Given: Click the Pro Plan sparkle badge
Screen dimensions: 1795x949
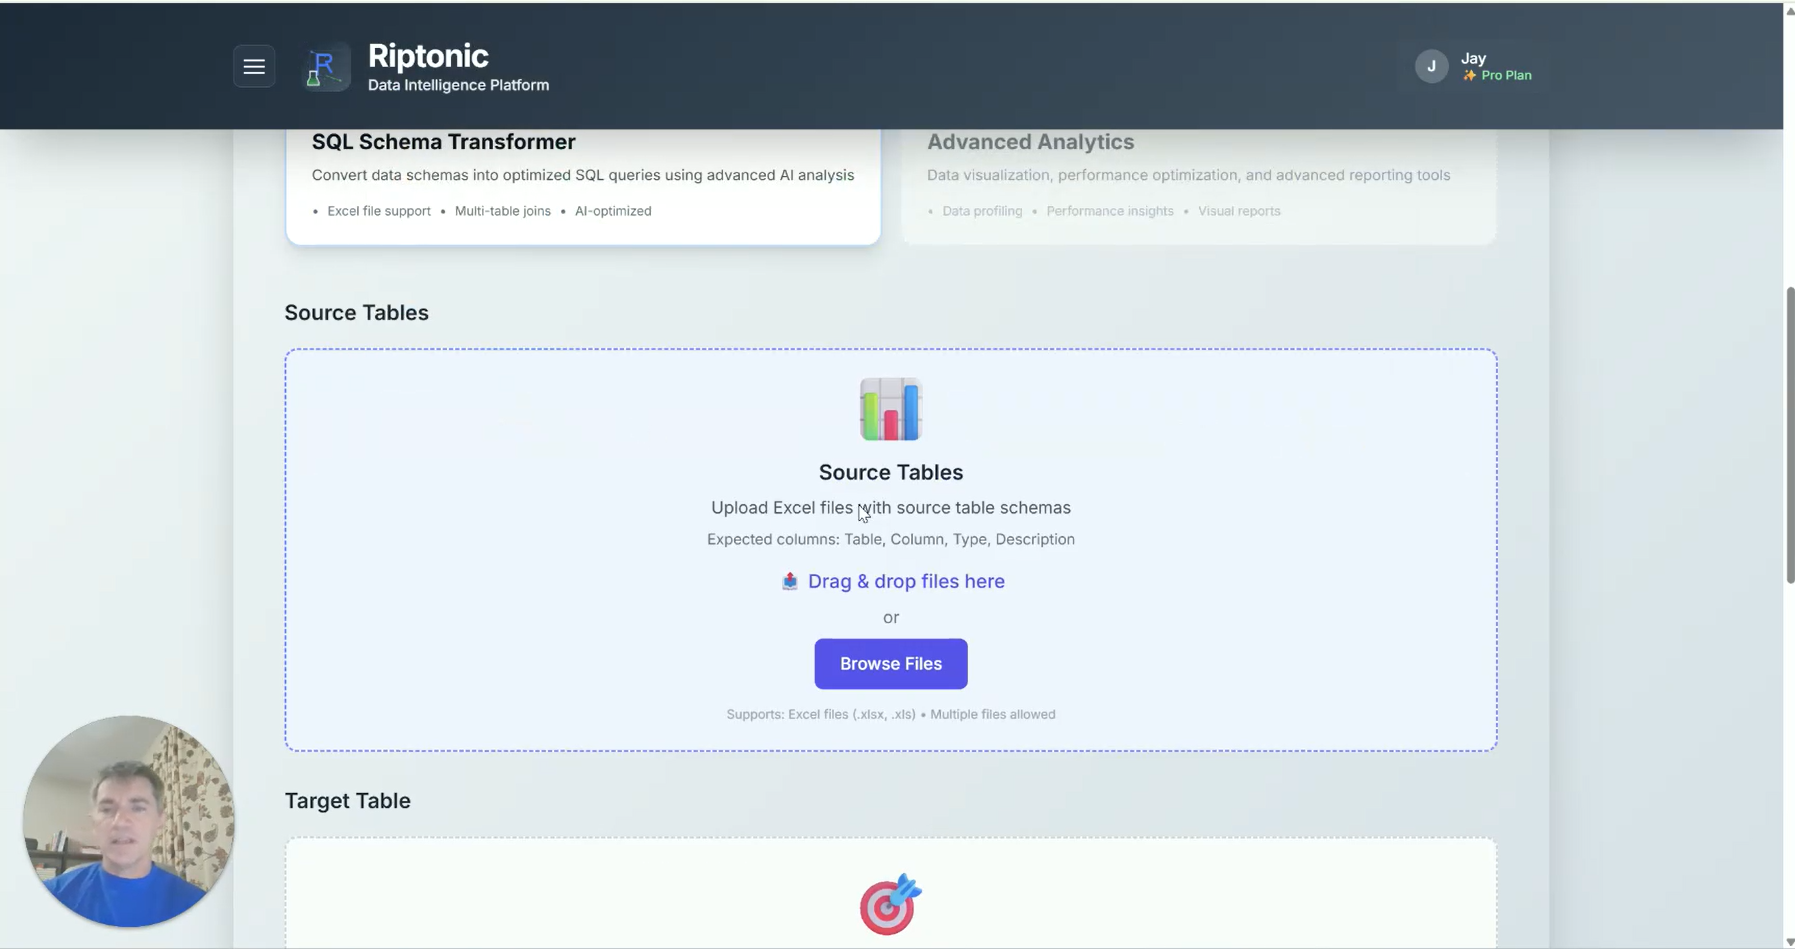Looking at the screenshot, I should point(1497,76).
